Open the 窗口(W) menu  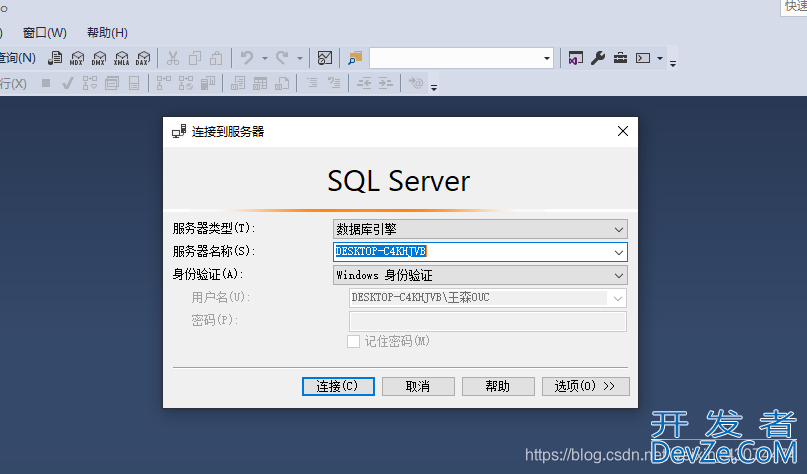(x=45, y=32)
